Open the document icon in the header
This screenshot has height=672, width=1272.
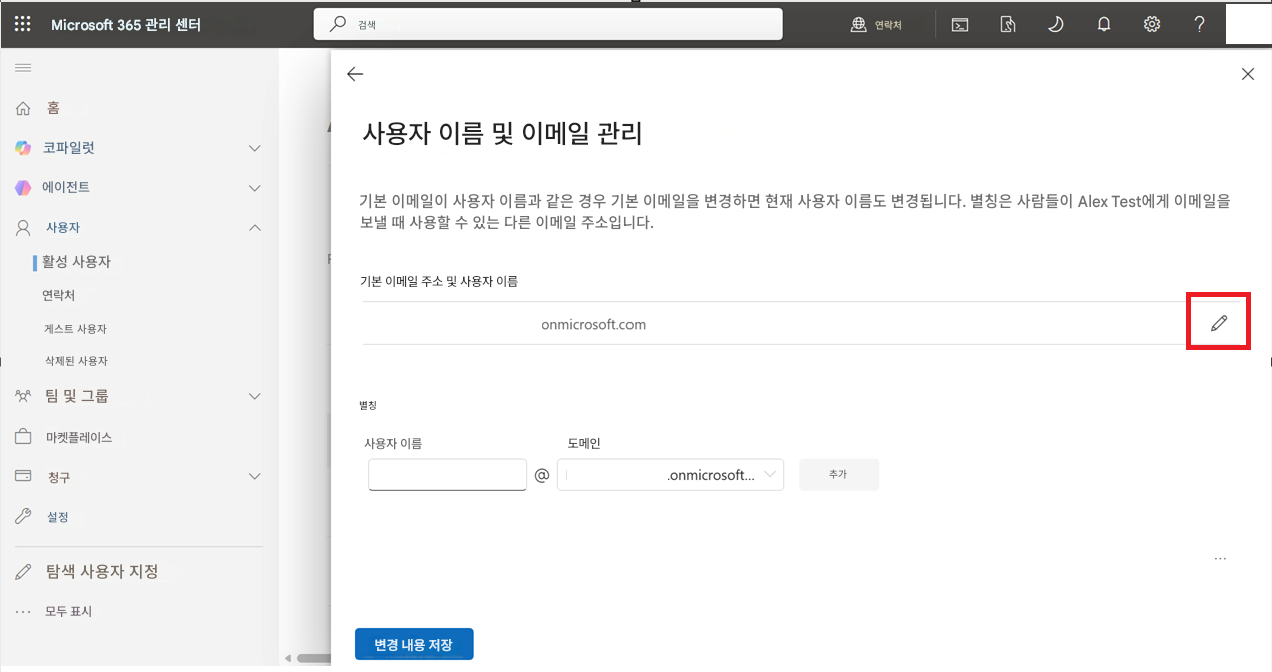click(x=1008, y=25)
